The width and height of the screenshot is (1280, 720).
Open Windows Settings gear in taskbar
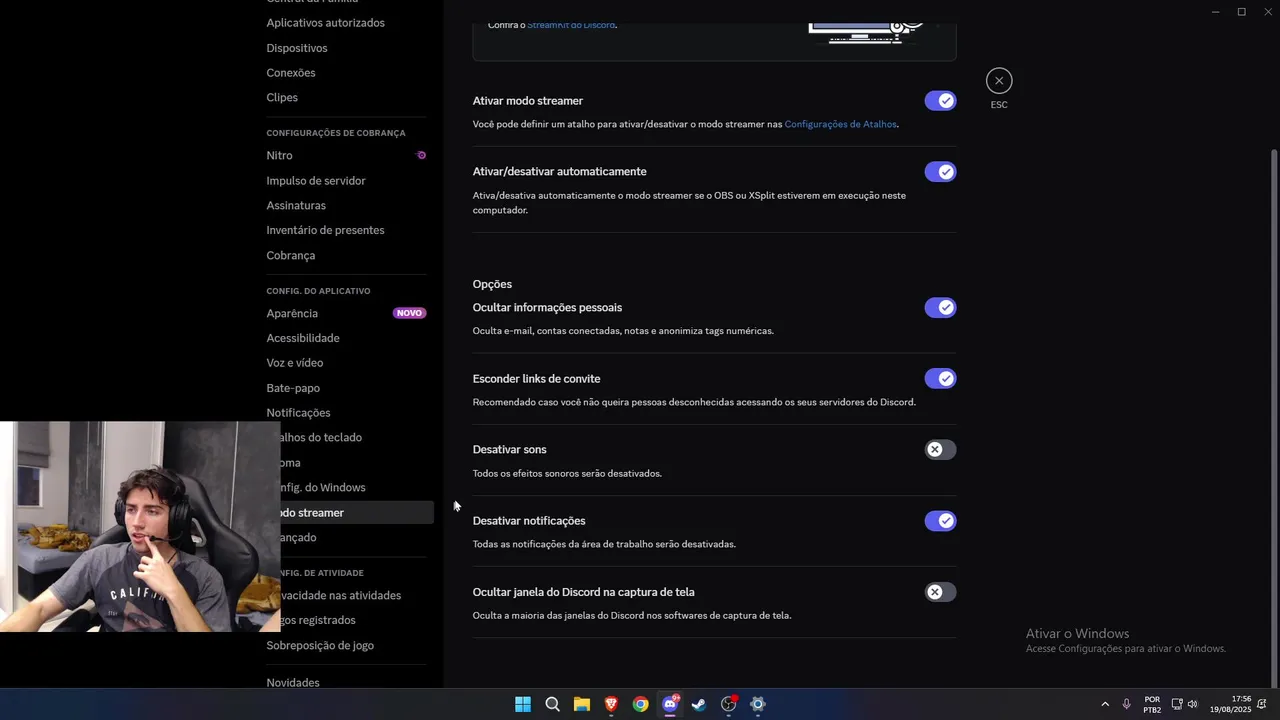758,704
